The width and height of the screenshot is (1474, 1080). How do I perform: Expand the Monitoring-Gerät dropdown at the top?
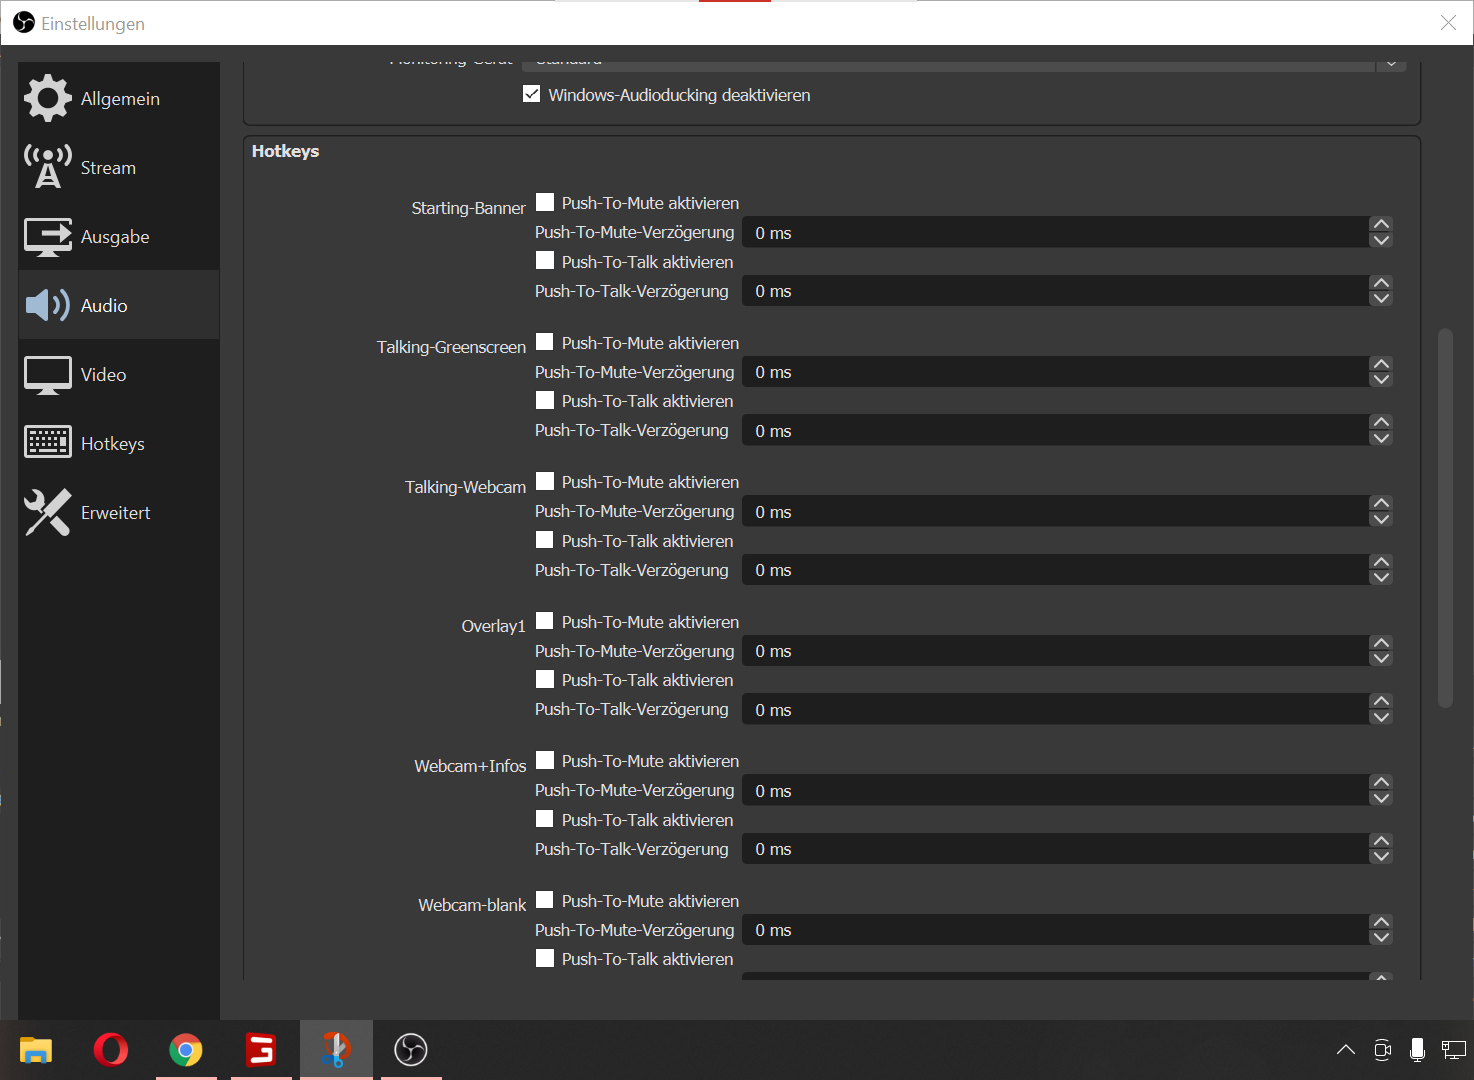1390,64
